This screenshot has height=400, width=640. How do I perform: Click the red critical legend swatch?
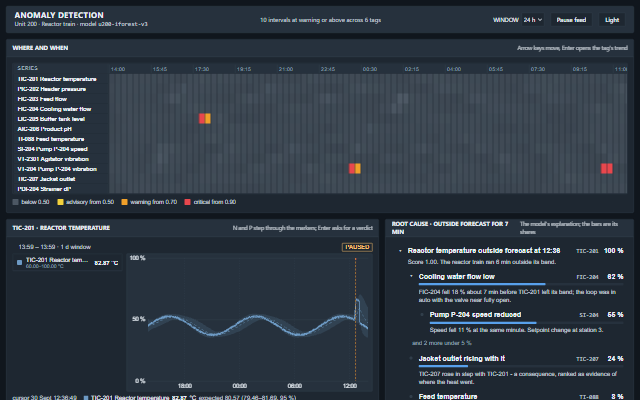click(187, 202)
